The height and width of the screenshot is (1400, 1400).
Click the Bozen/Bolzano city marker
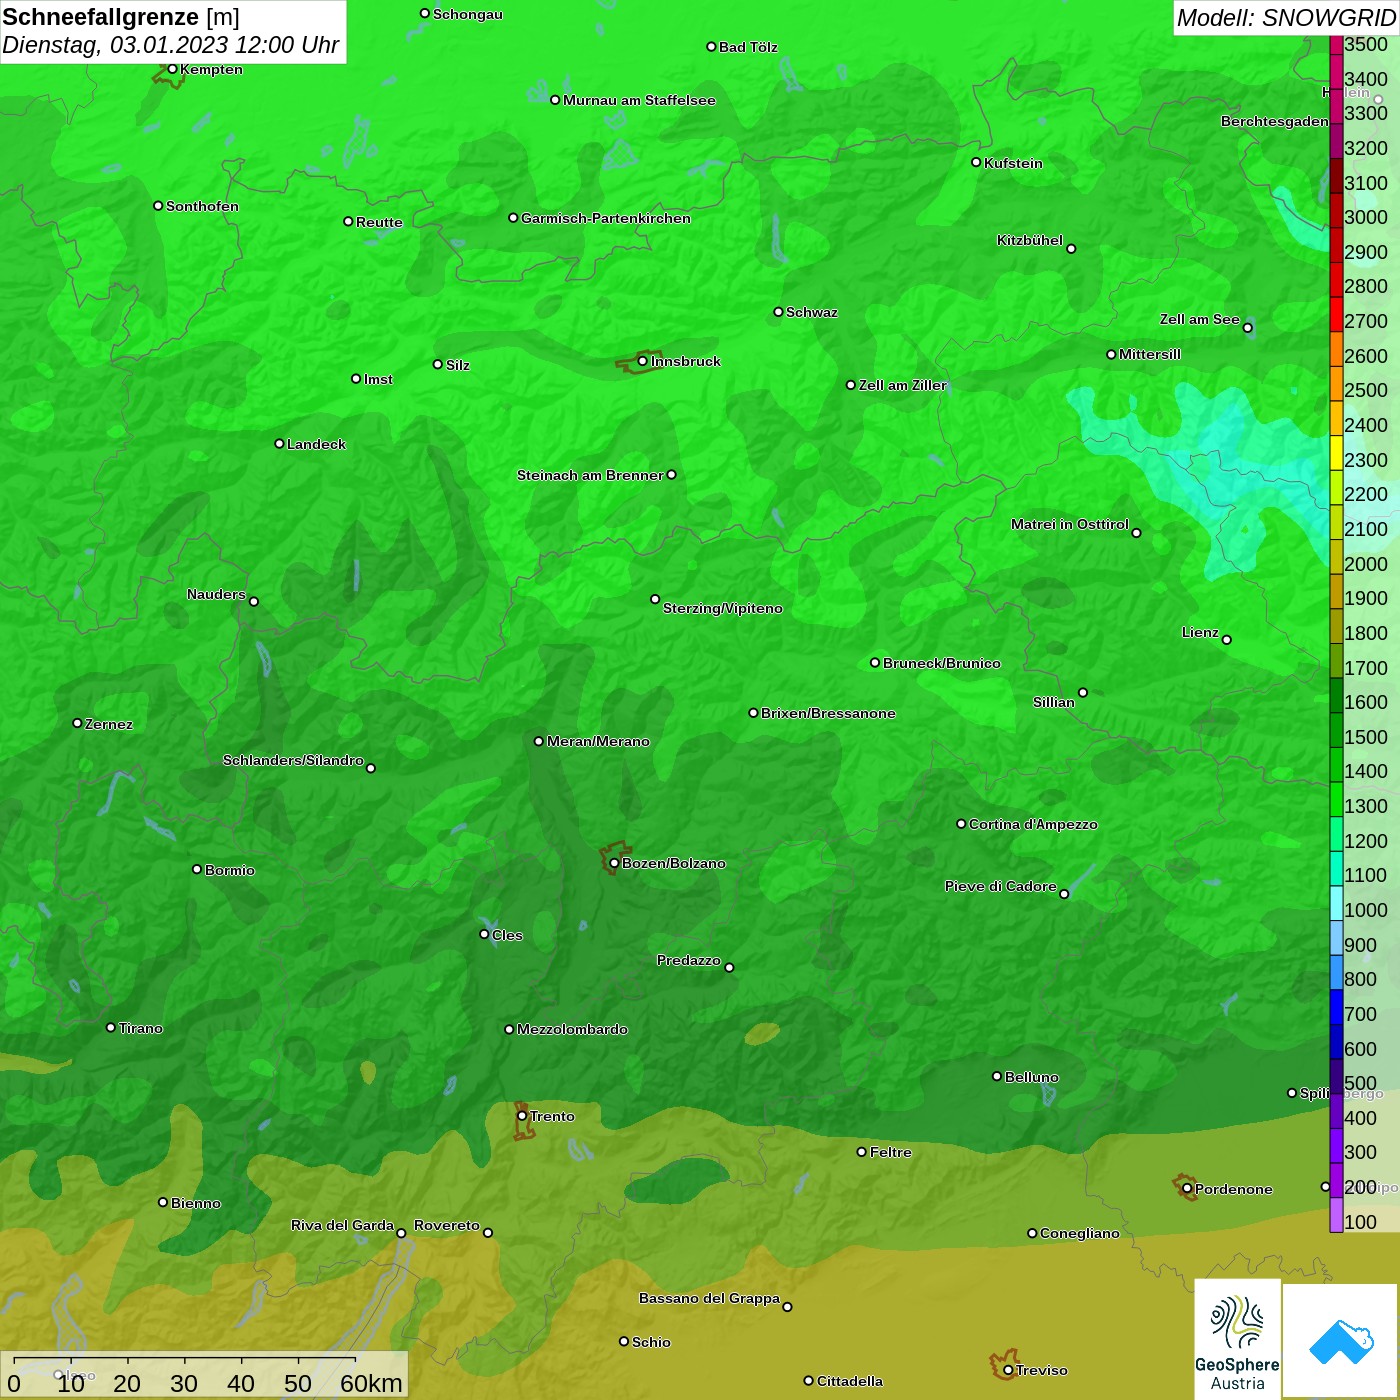pos(614,863)
